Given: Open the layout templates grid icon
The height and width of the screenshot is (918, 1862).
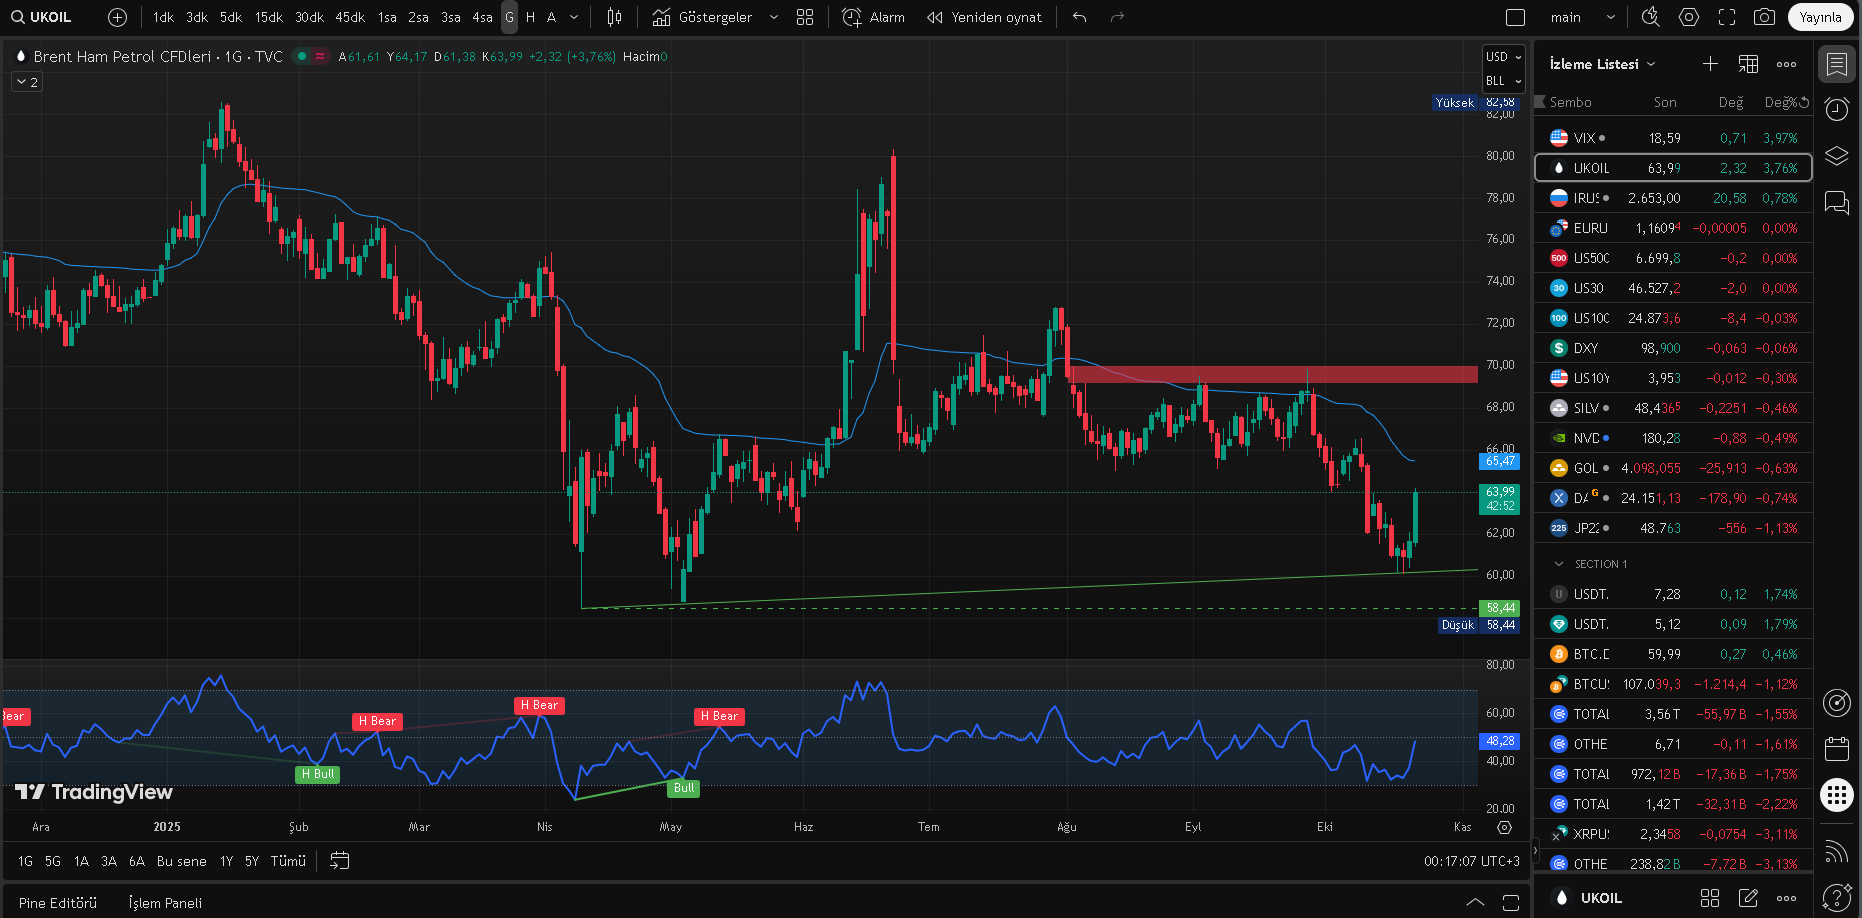Looking at the screenshot, I should [x=805, y=17].
